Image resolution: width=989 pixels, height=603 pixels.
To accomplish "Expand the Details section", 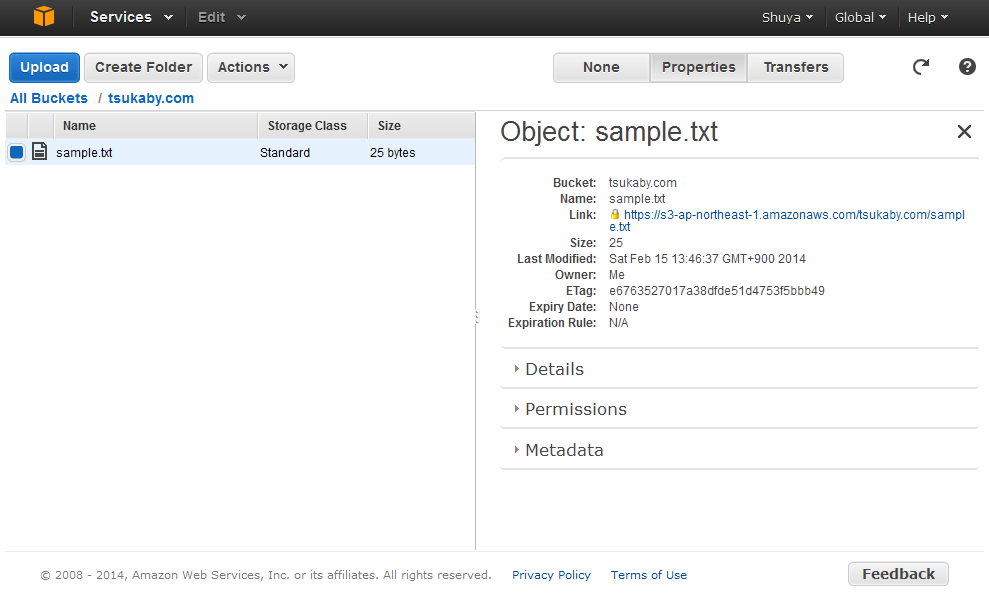I will pyautogui.click(x=554, y=369).
